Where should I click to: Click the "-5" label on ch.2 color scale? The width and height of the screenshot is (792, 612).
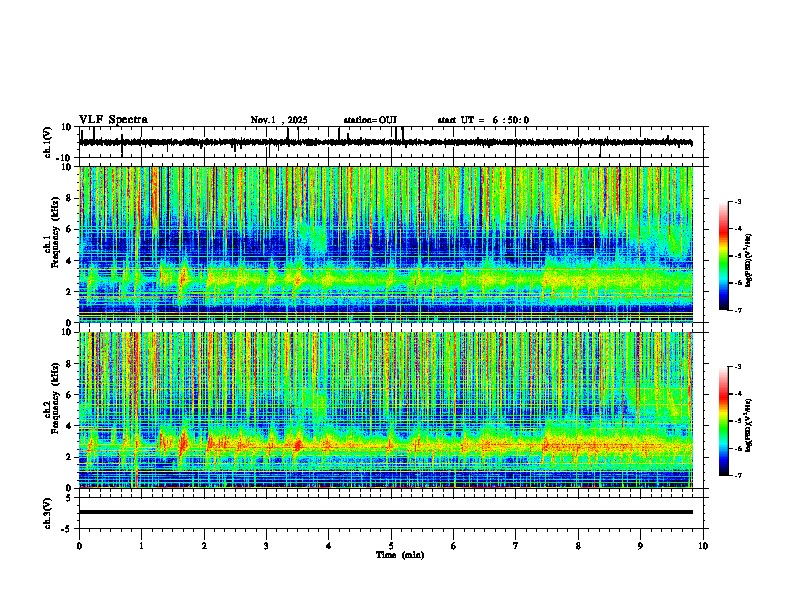[737, 421]
